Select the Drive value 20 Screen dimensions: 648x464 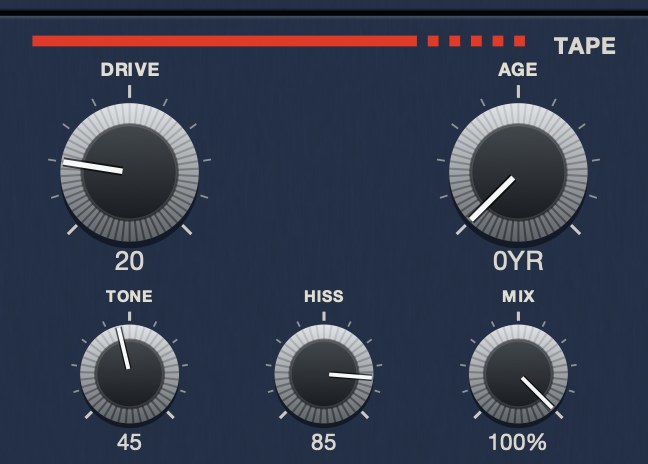(x=129, y=262)
